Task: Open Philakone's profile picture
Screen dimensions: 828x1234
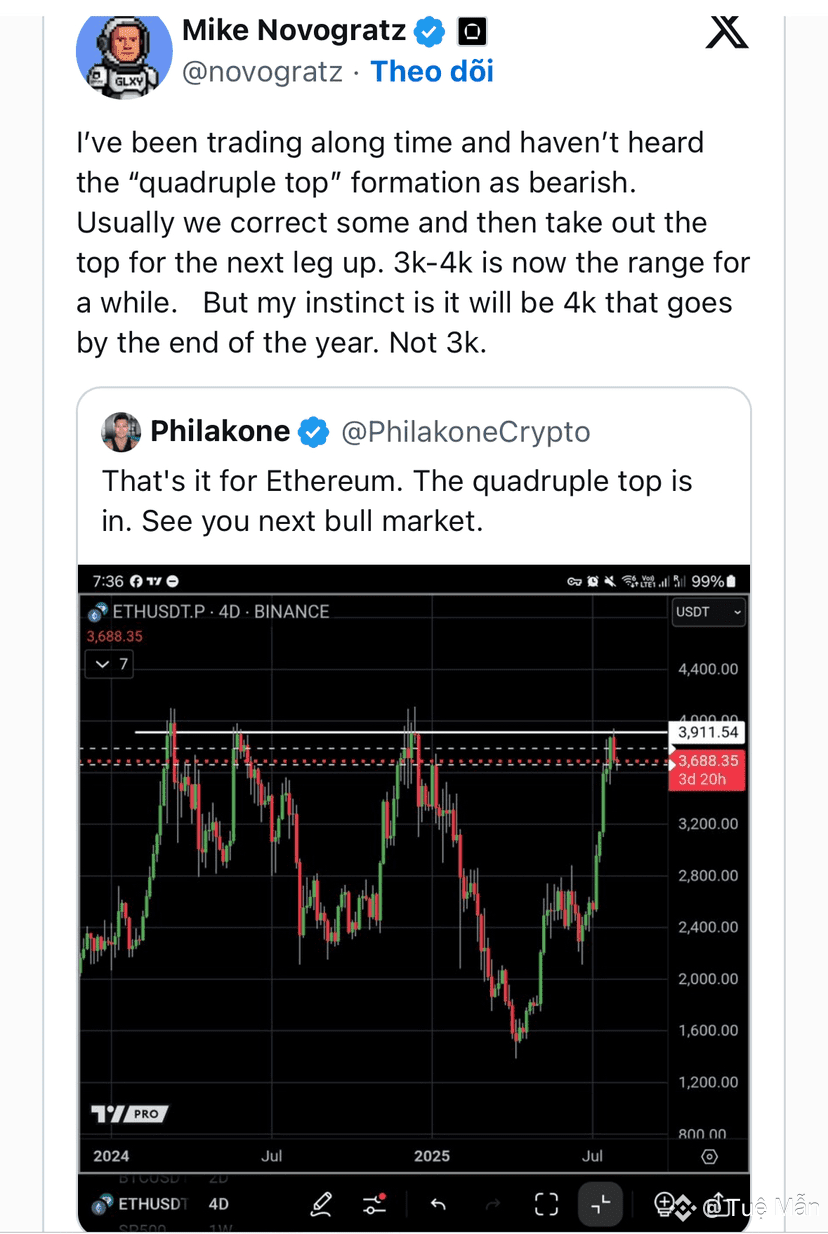Action: [x=121, y=431]
